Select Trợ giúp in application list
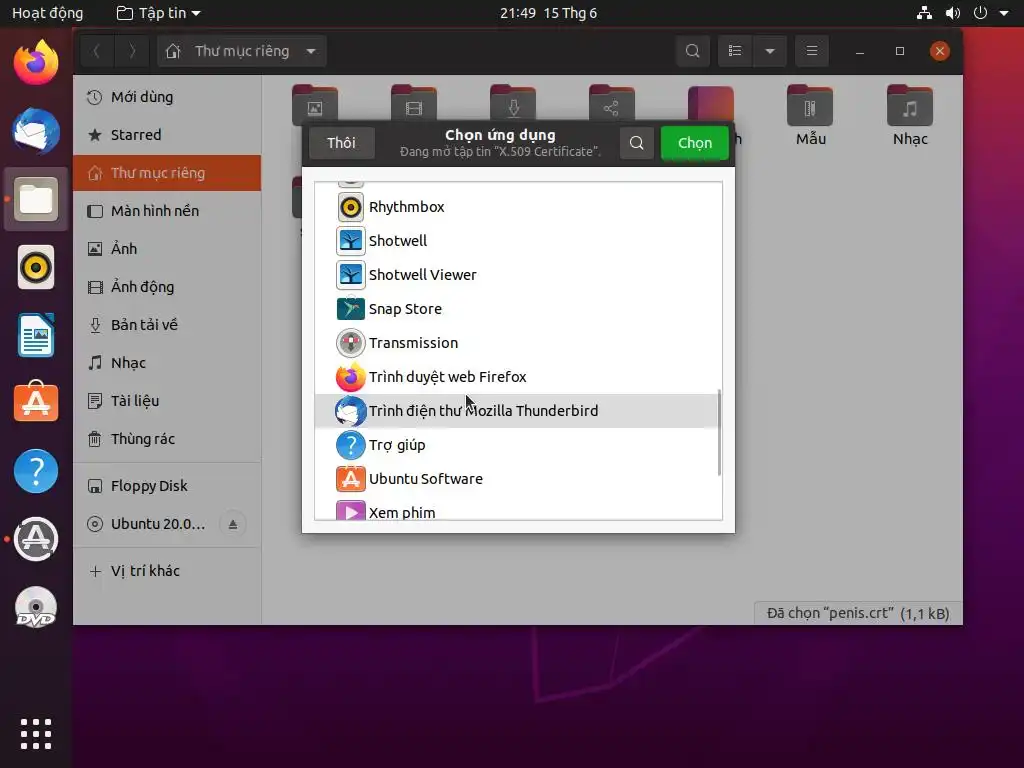1024x768 pixels. coord(517,445)
